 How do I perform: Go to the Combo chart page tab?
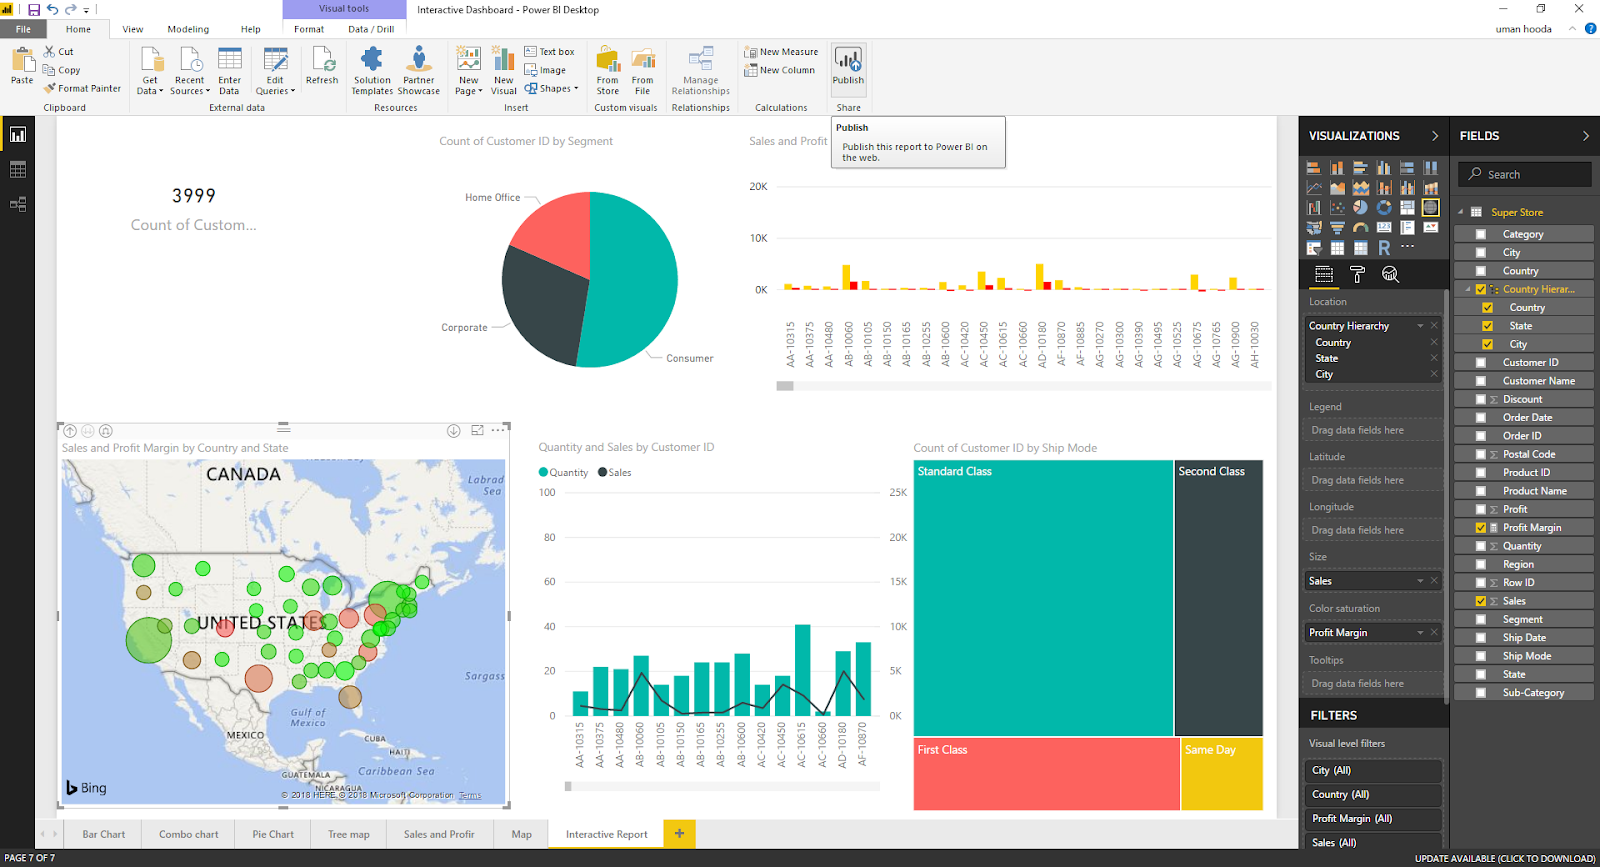tap(189, 834)
